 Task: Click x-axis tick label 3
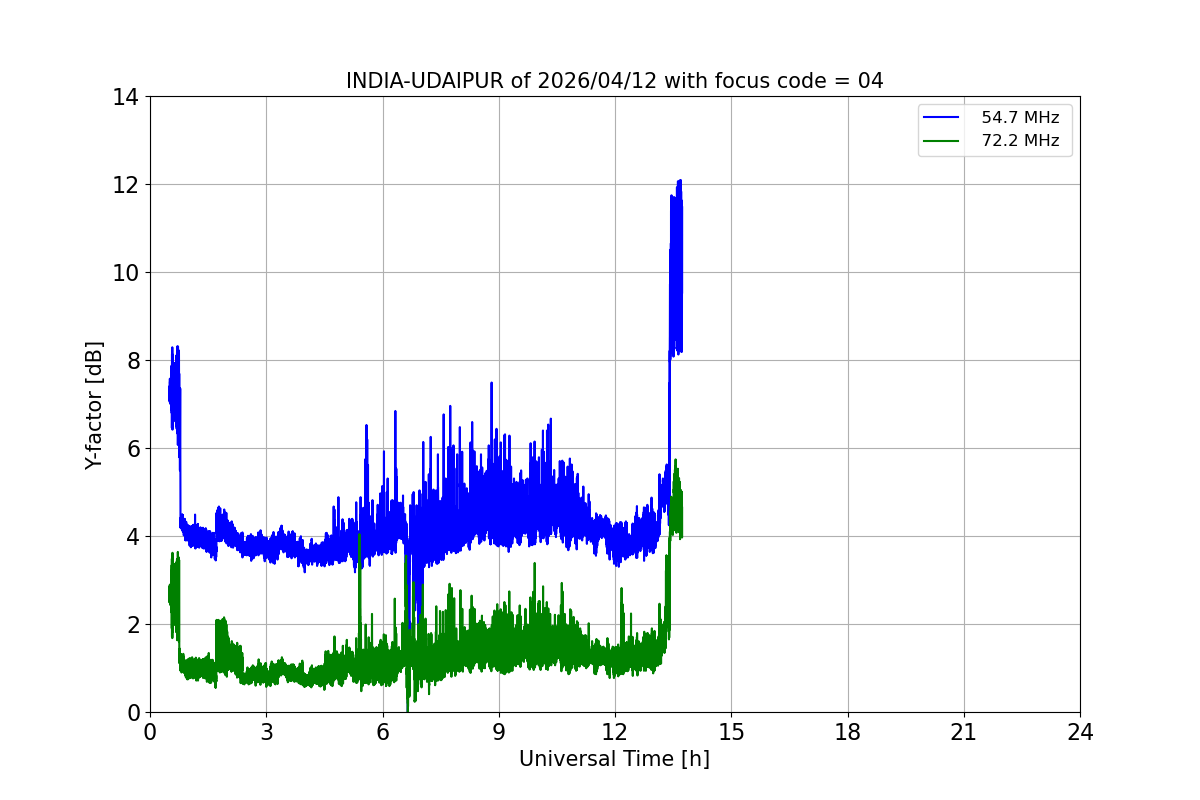pos(266,732)
